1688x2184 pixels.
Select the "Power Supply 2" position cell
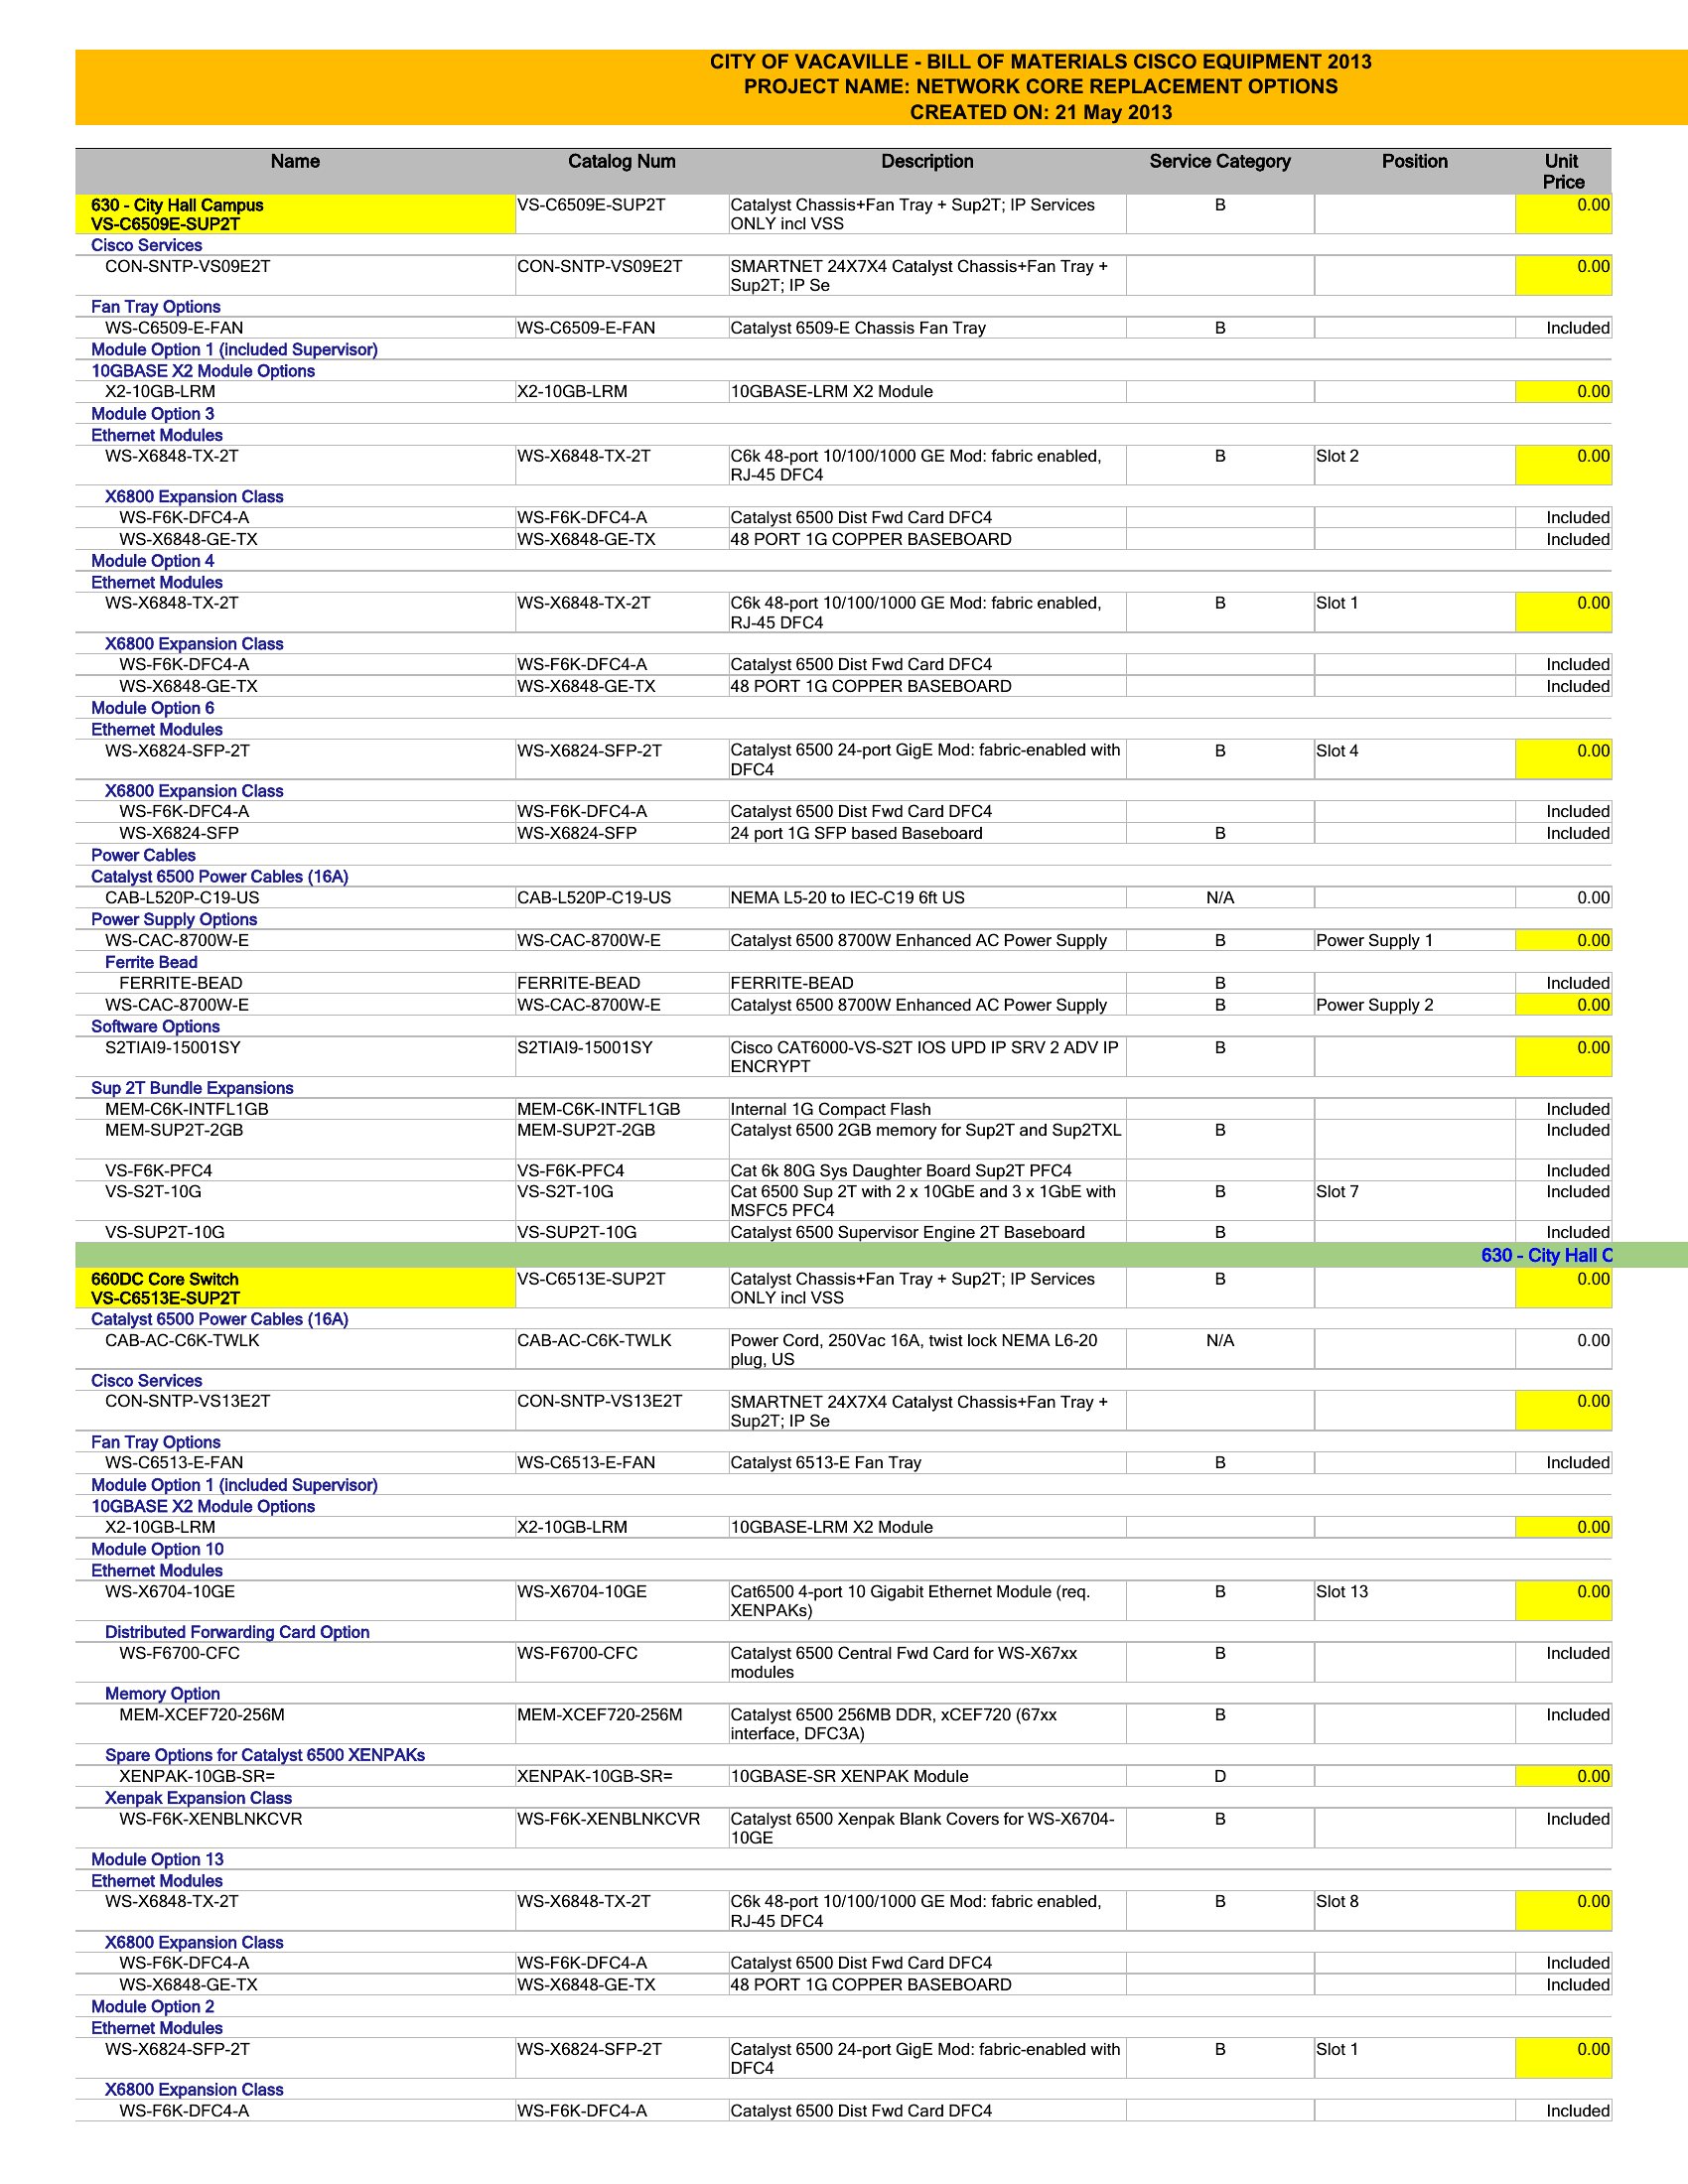tap(1414, 1005)
